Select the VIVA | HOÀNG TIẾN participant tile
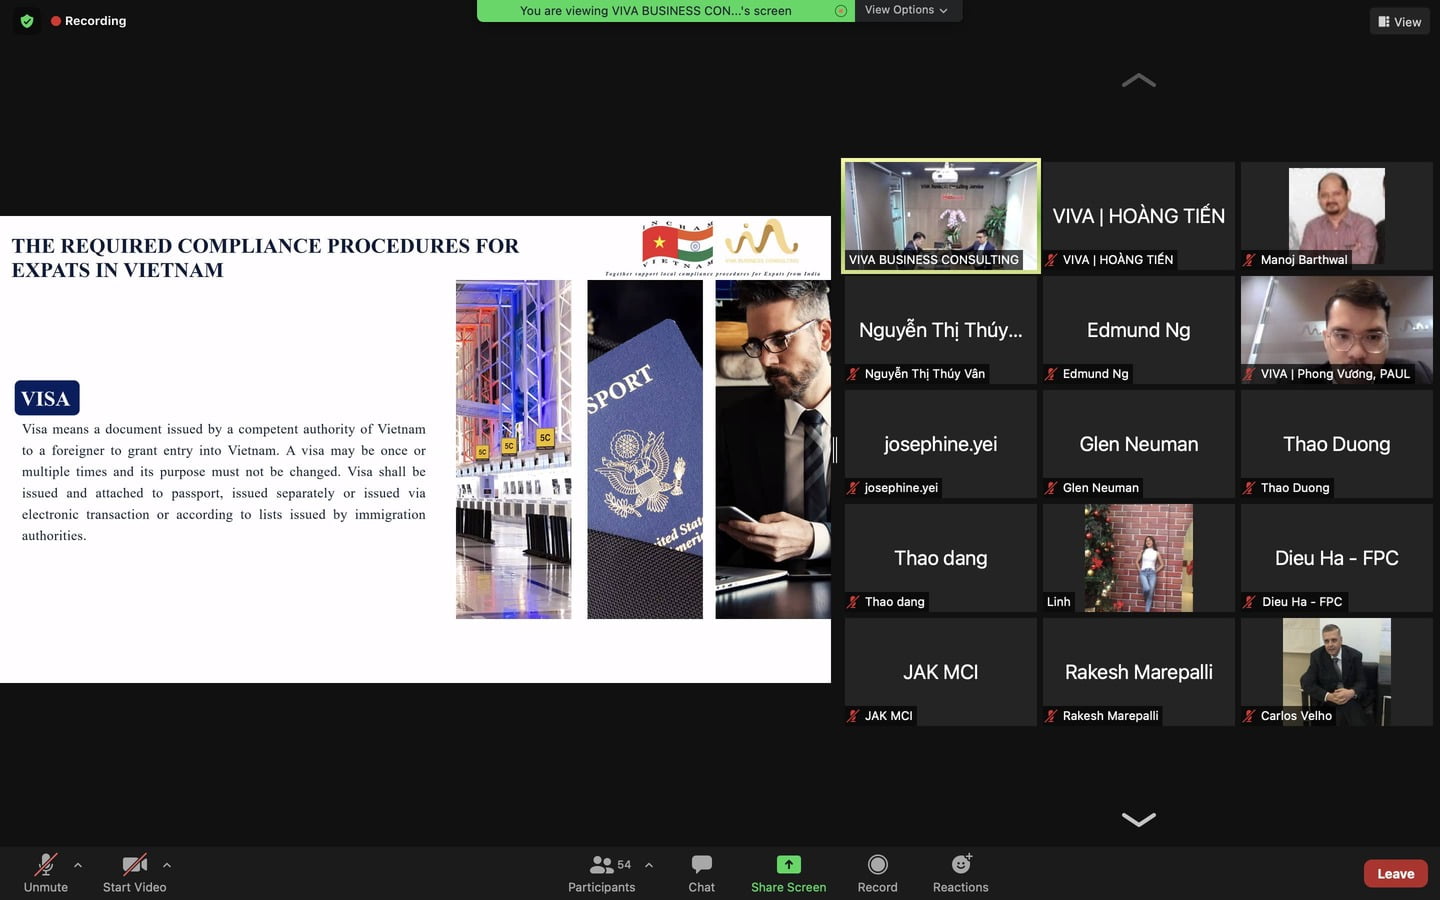The image size is (1440, 900). tap(1139, 216)
